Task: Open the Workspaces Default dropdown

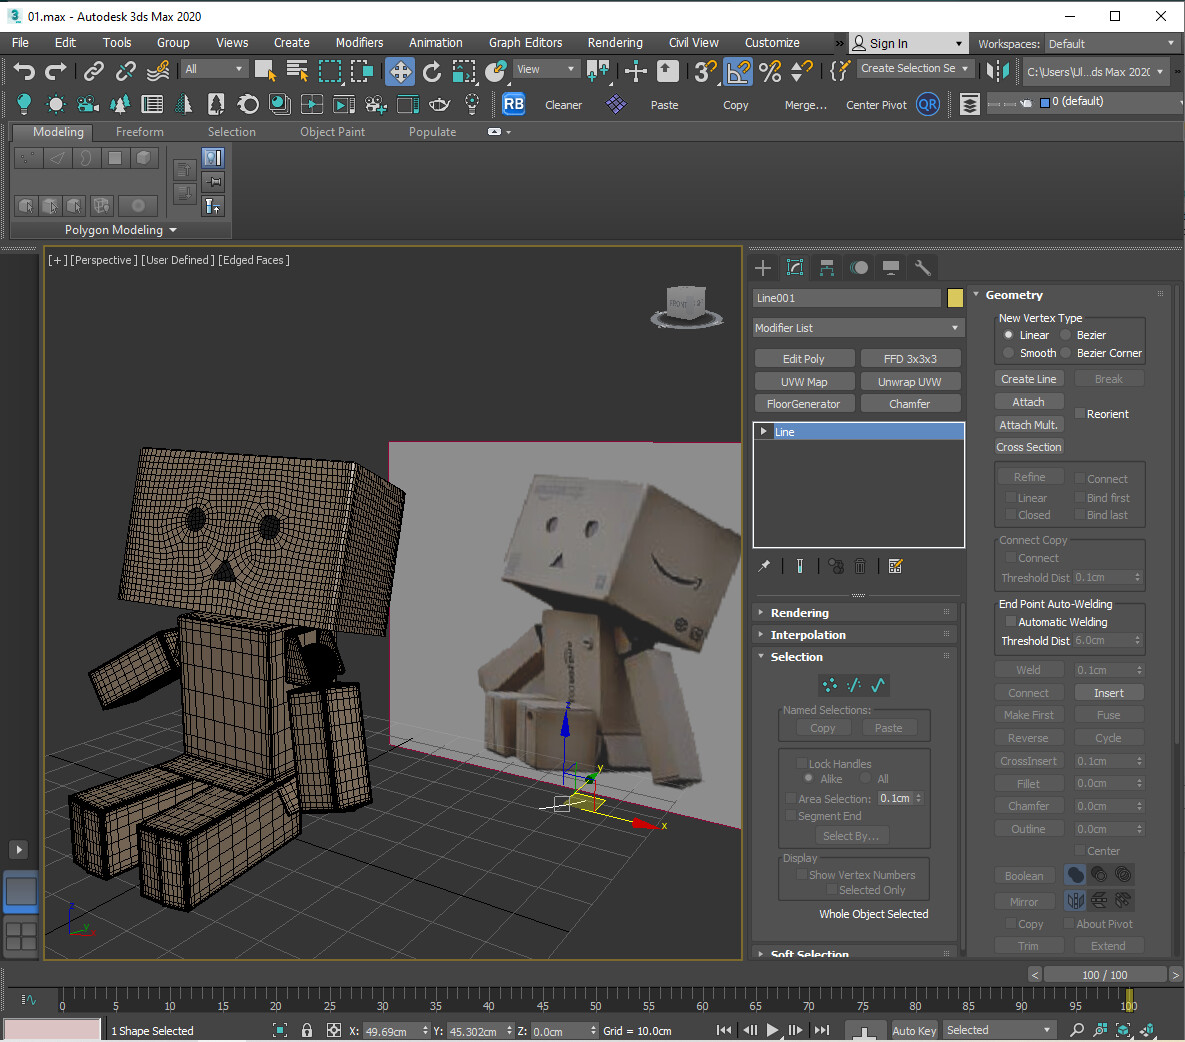Action: (1112, 44)
